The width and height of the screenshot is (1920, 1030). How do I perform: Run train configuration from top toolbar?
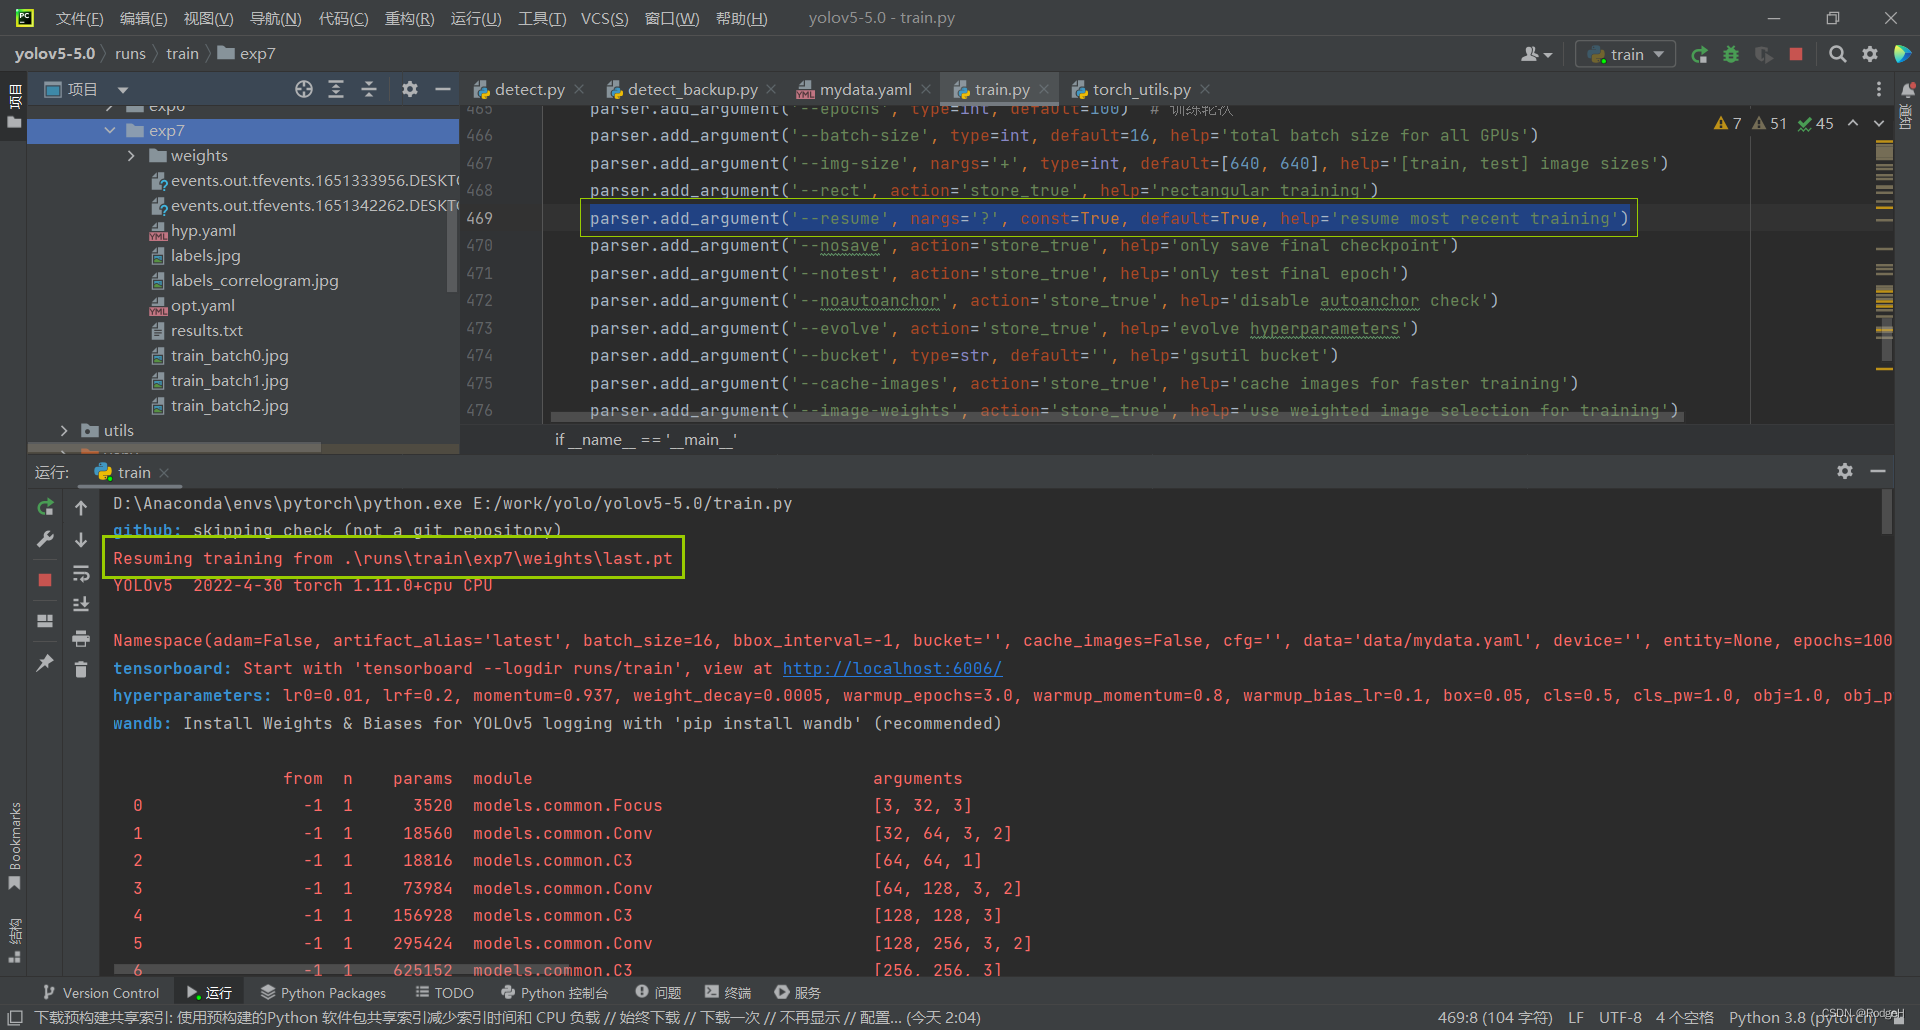click(x=1699, y=54)
